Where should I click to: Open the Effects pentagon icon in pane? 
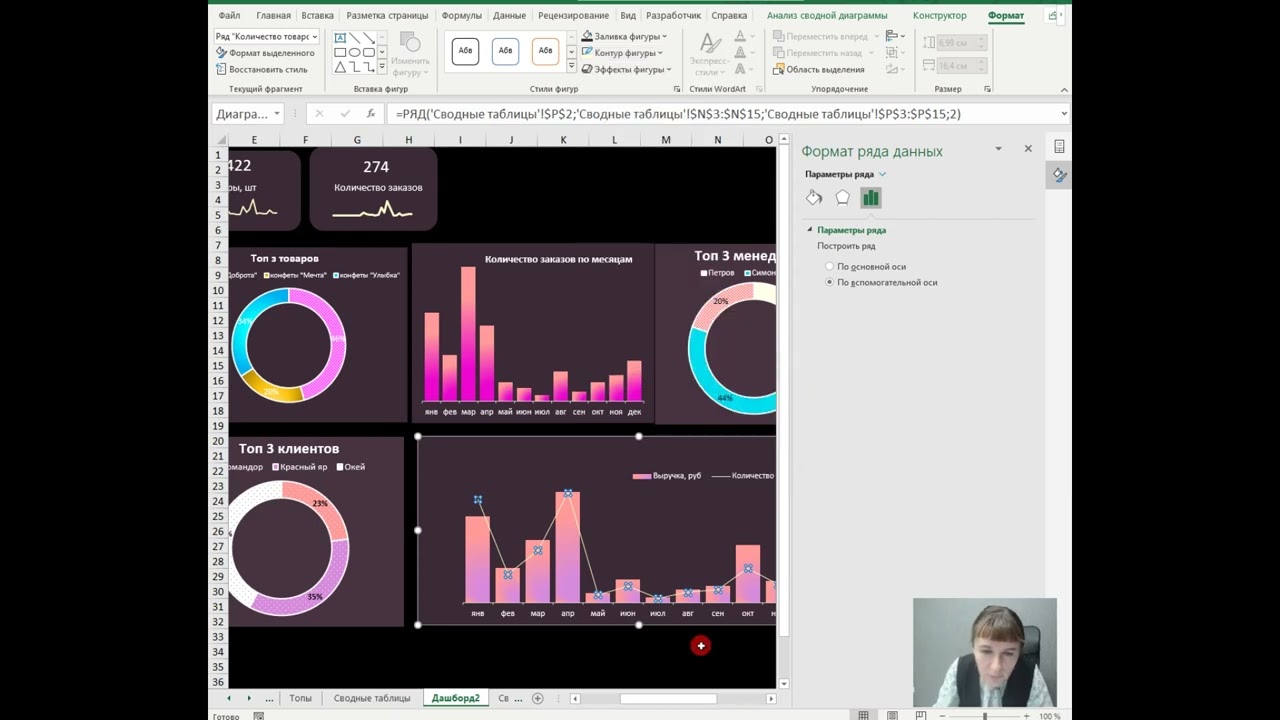(842, 198)
